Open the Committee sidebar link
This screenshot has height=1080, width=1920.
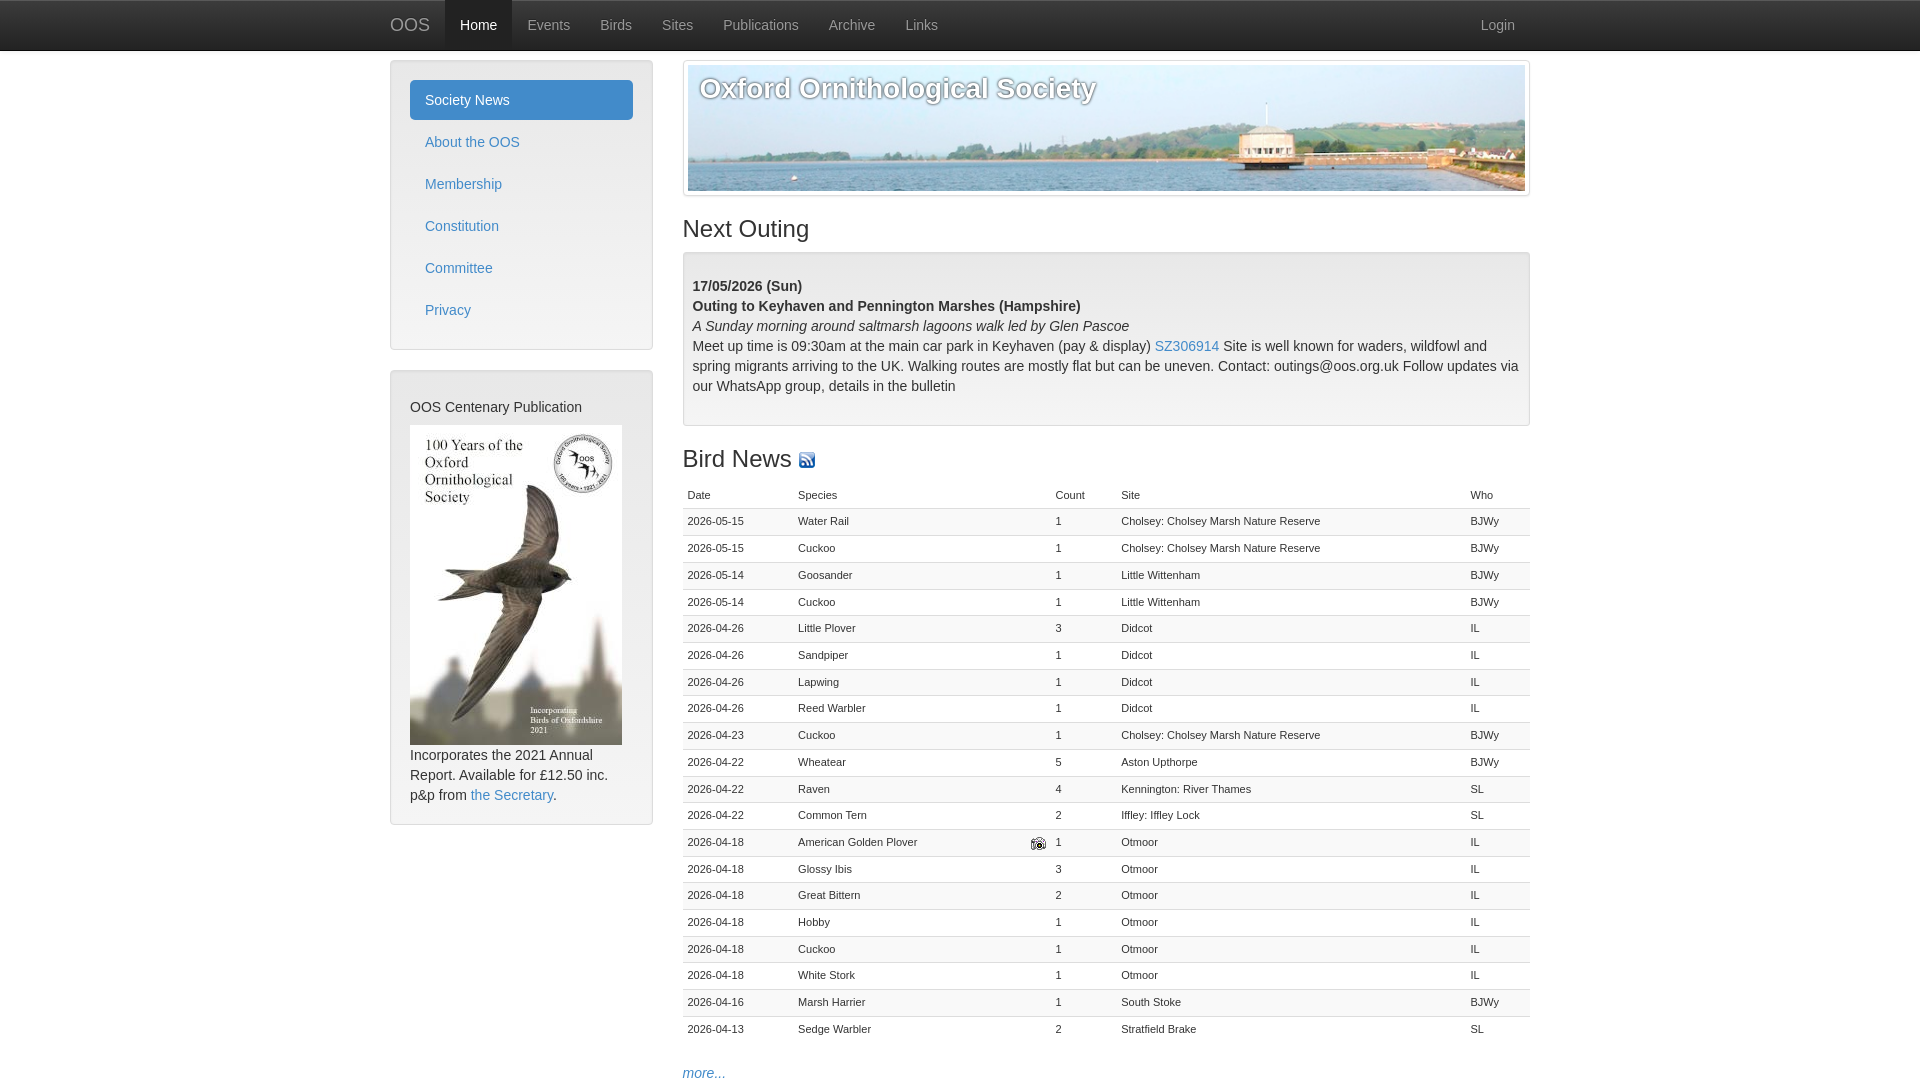coord(521,268)
